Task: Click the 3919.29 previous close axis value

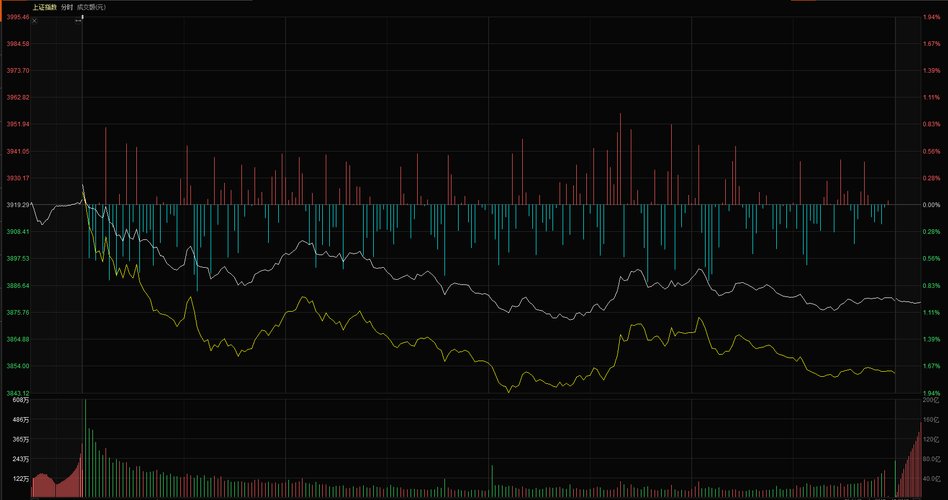Action: [18, 204]
